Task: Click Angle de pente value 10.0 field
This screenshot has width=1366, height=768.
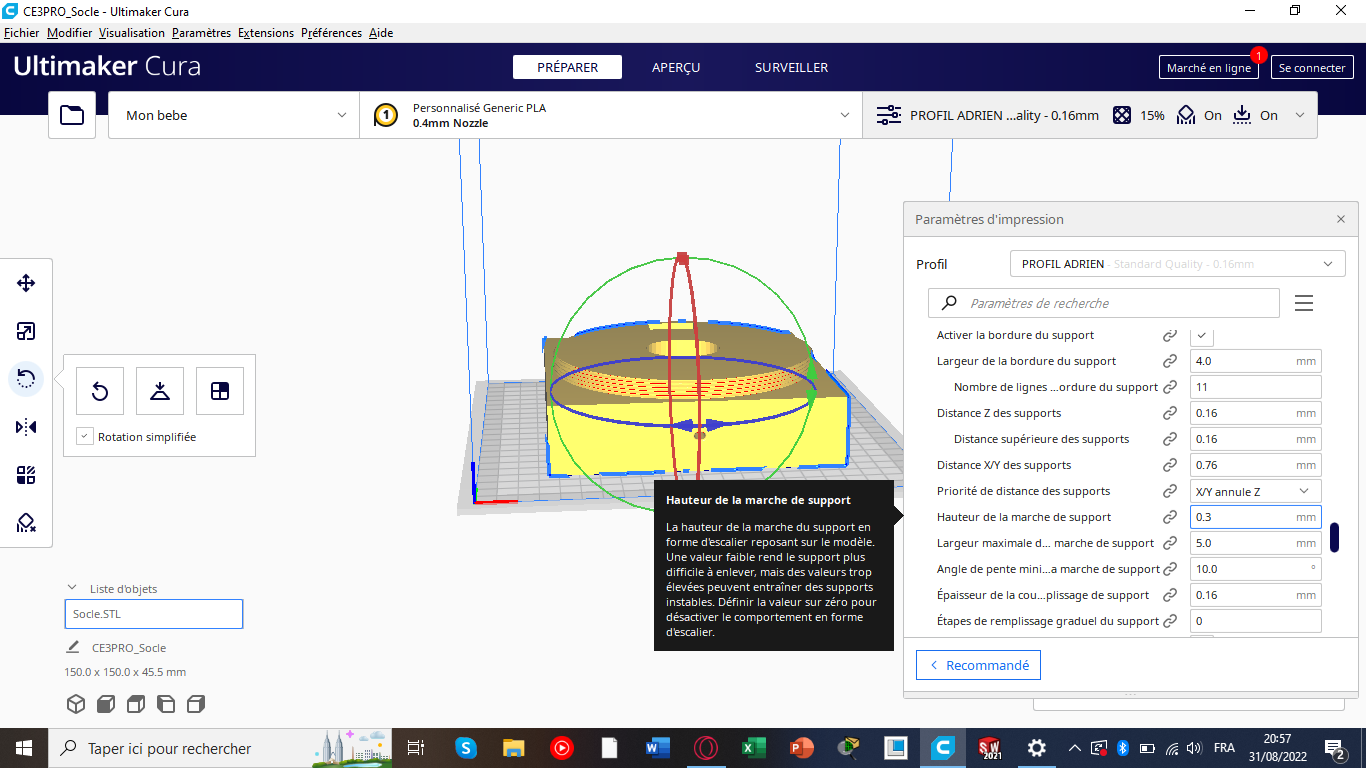Action: (1255, 569)
